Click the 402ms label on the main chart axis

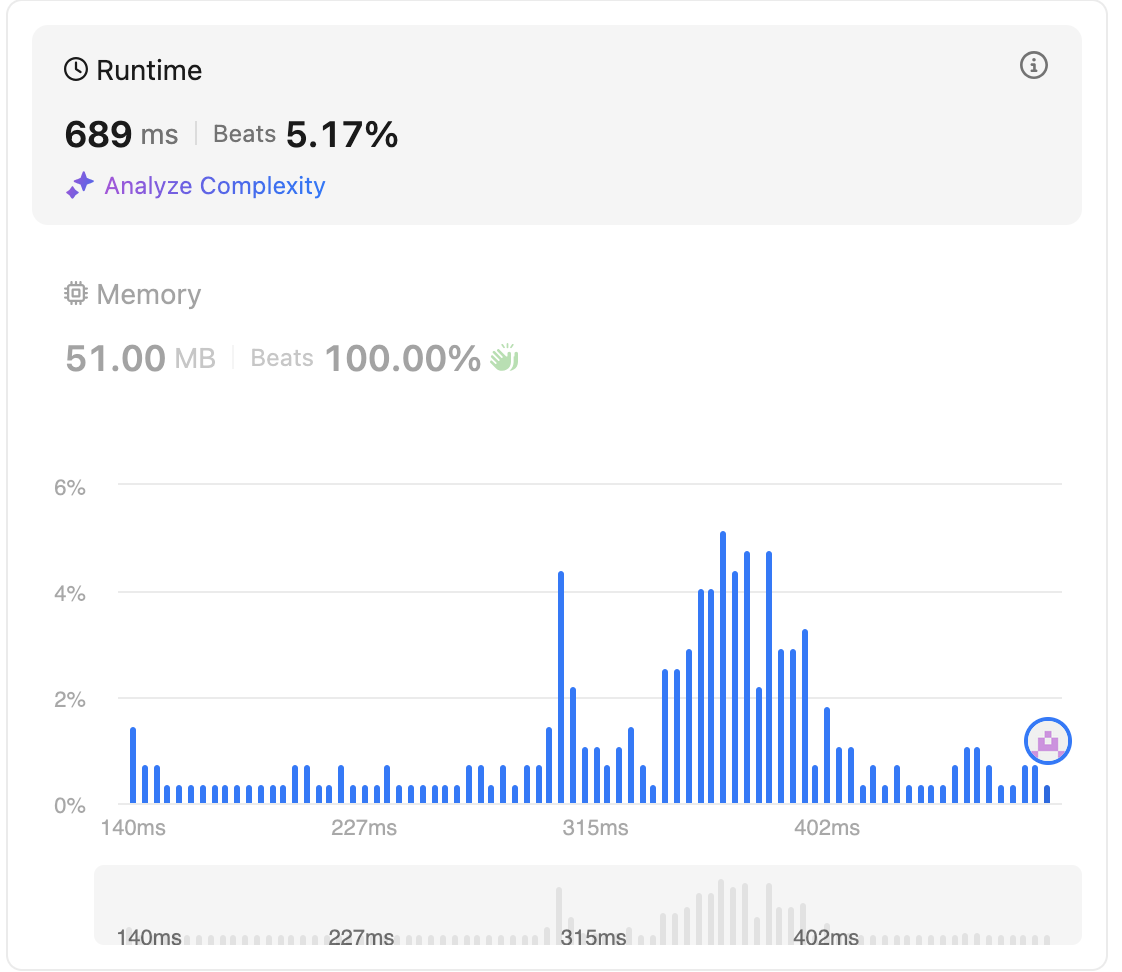tap(826, 829)
